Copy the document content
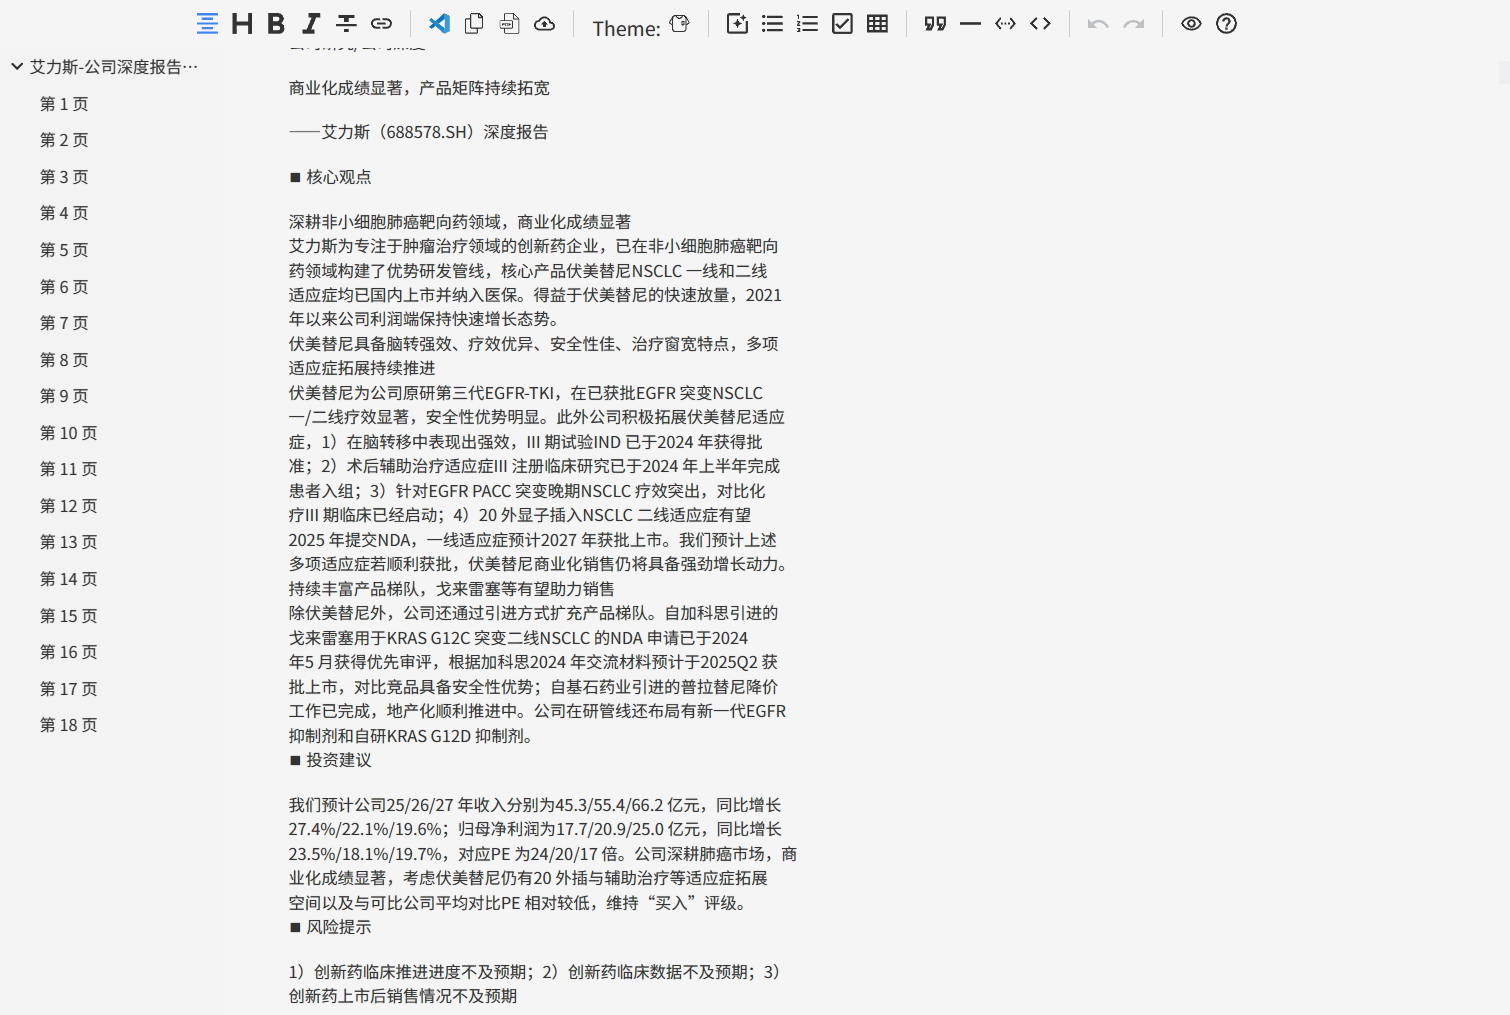The image size is (1510, 1015). pos(474,23)
